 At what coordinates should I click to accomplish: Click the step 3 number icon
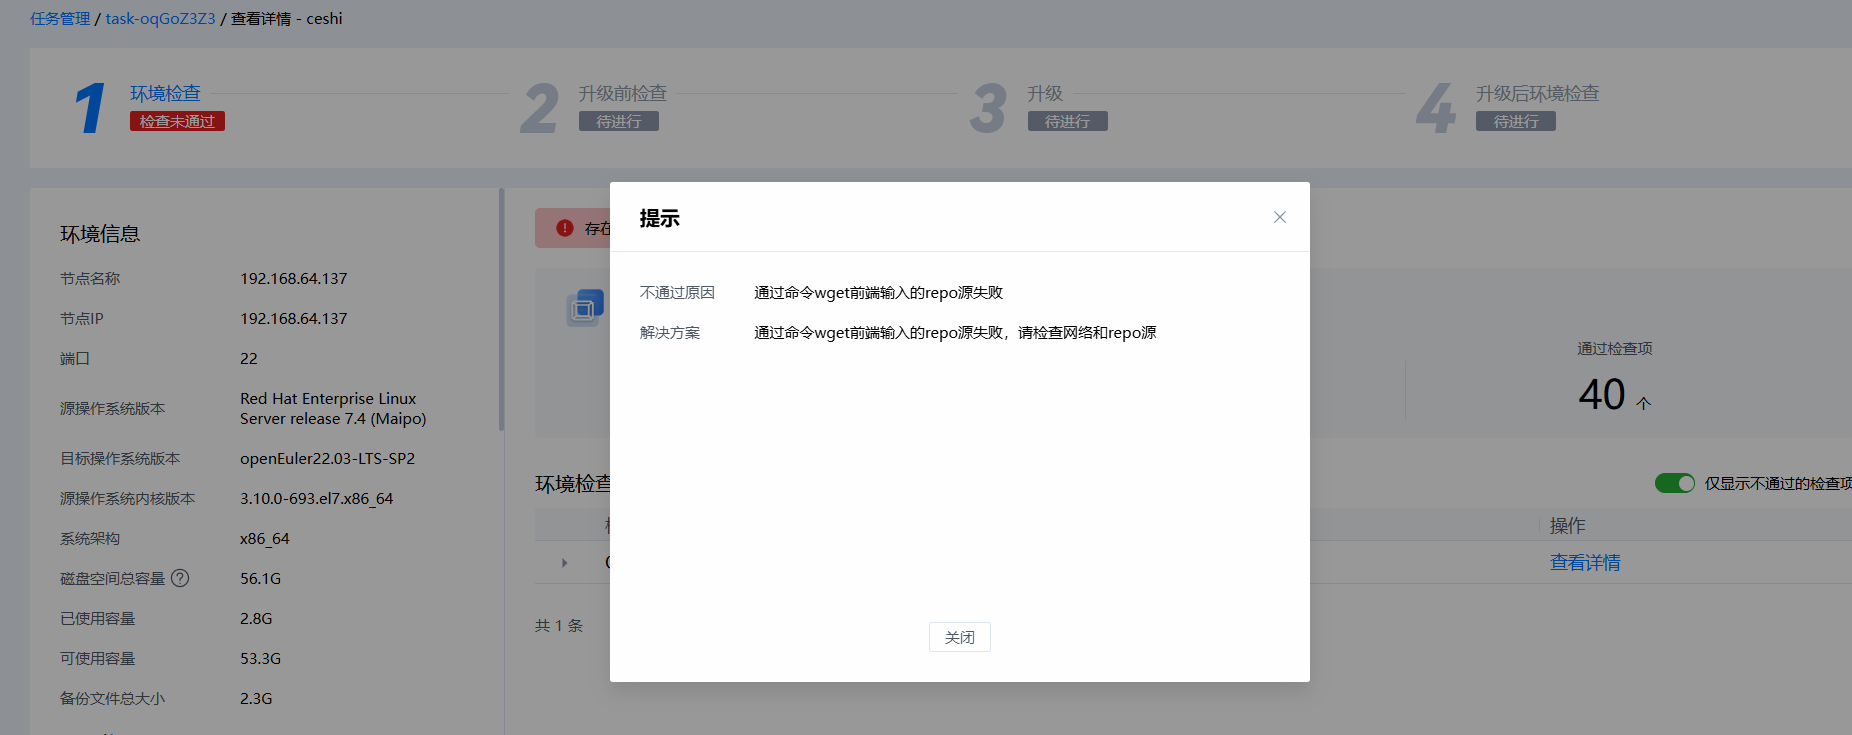[x=988, y=108]
